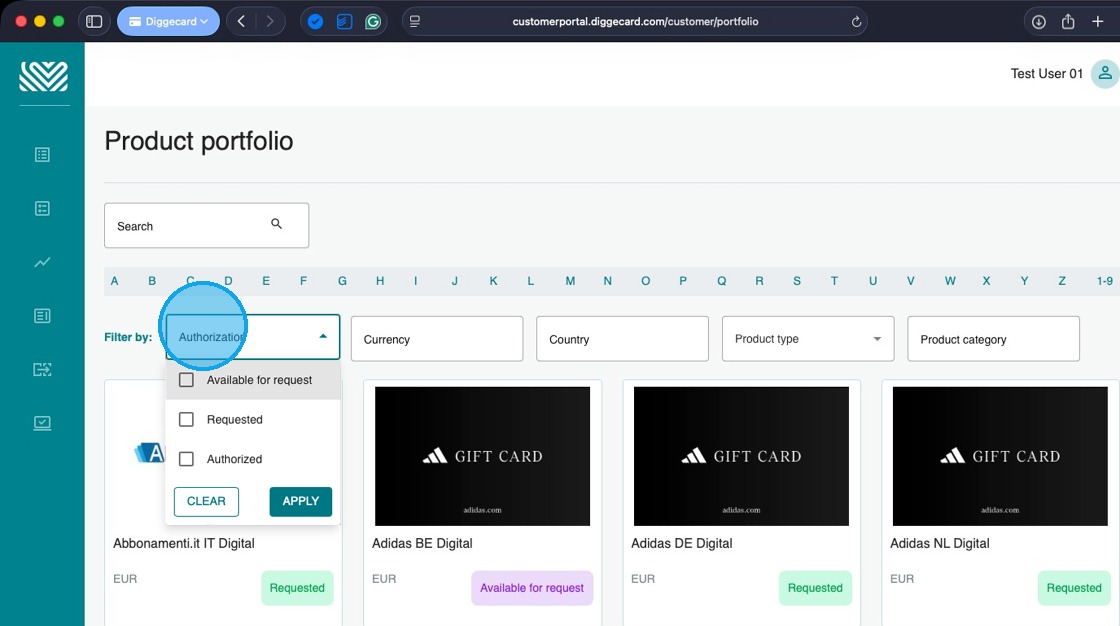The height and width of the screenshot is (626, 1120).
Task: Click the Grammarly extension icon
Action: click(373, 21)
